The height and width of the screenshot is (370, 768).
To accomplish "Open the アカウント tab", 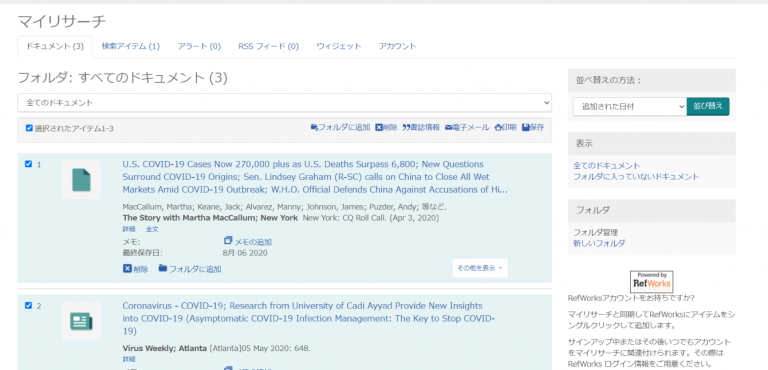I will tap(397, 47).
